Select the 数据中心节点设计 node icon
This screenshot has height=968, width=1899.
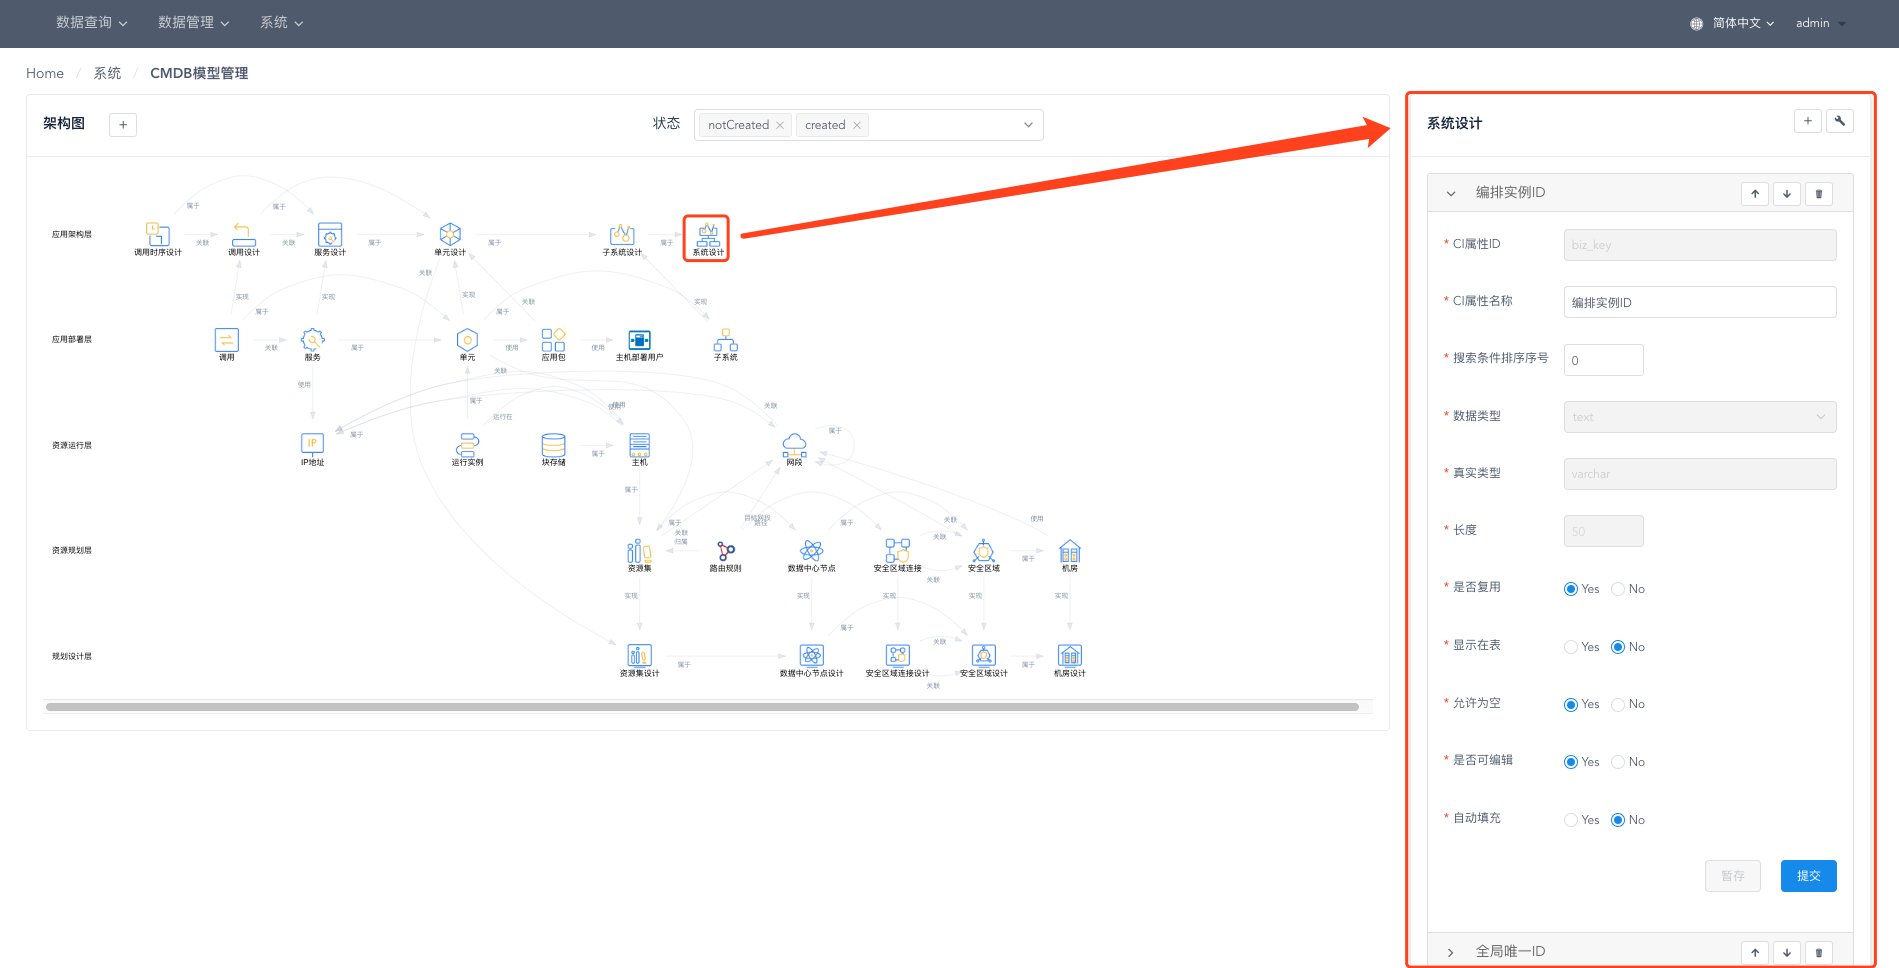pyautogui.click(x=812, y=656)
